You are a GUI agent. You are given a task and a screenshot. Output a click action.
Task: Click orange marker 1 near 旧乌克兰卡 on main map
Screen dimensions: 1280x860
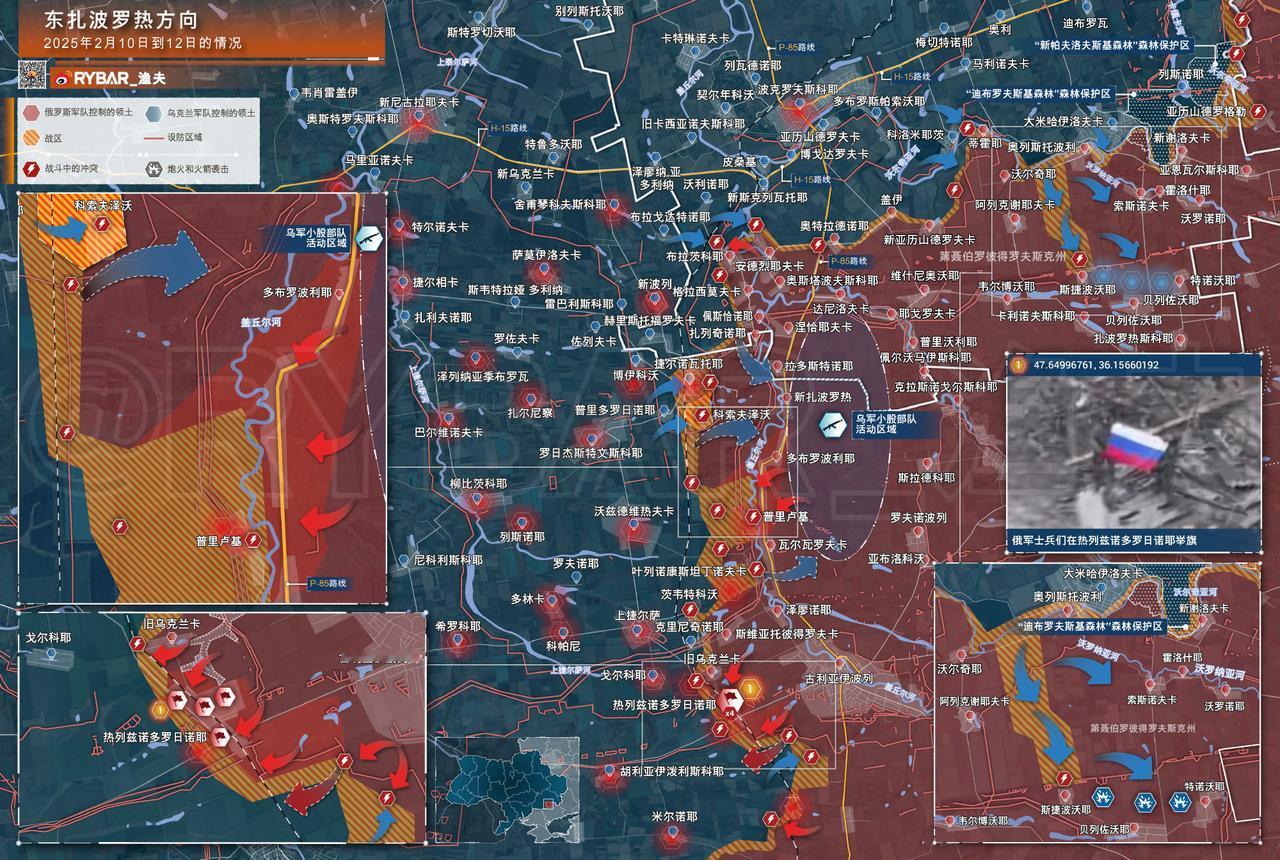click(x=752, y=688)
